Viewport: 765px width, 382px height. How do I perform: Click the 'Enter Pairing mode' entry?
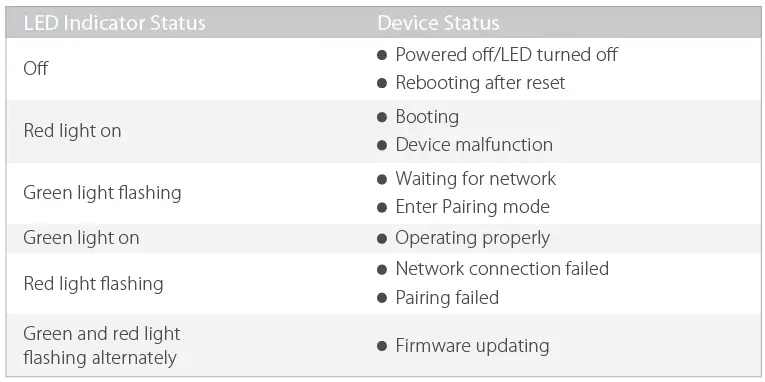click(472, 207)
